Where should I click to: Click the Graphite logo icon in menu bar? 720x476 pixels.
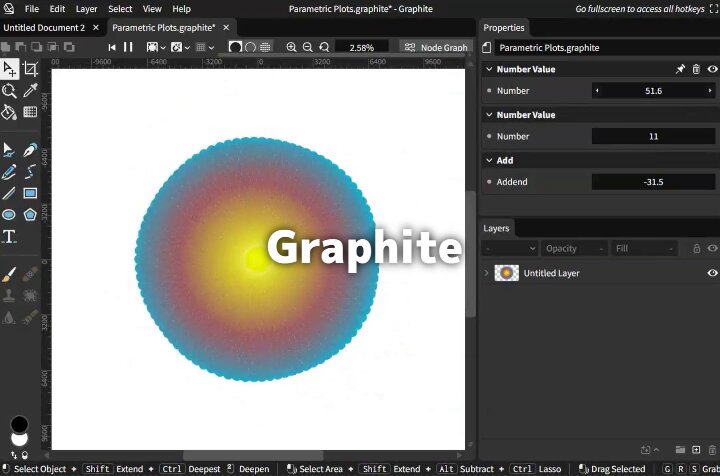(x=9, y=9)
